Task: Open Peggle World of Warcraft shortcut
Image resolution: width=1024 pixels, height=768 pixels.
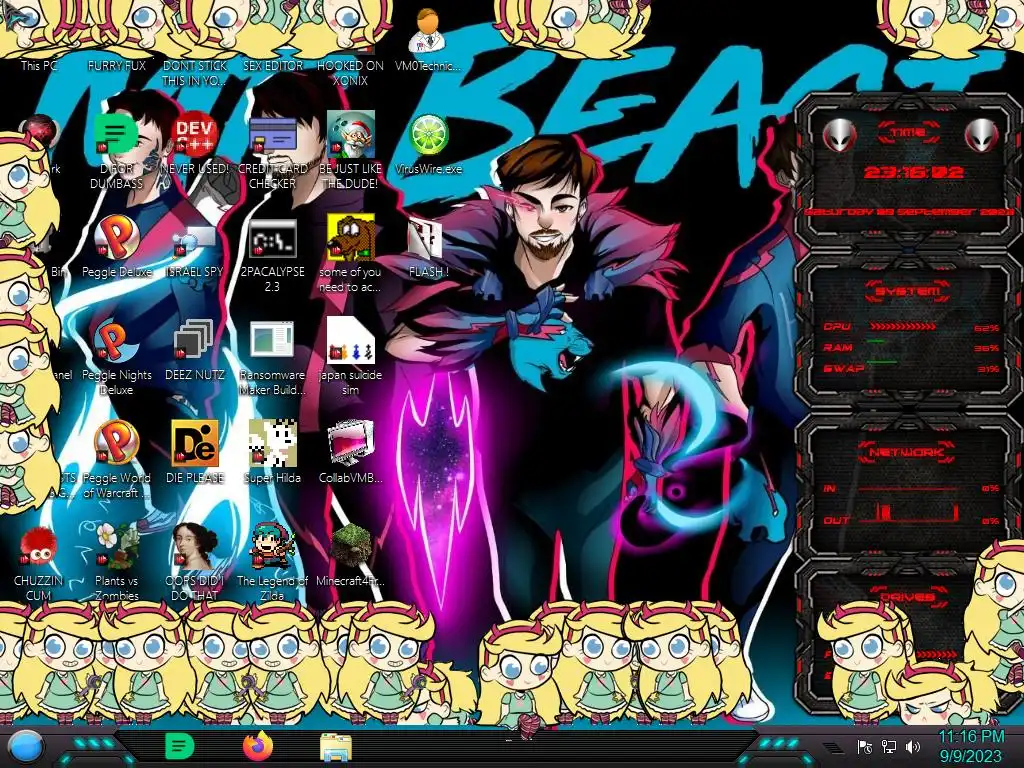Action: (116, 460)
